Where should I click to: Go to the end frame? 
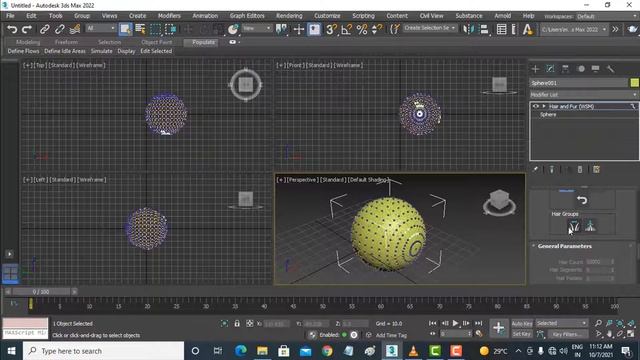(478, 323)
